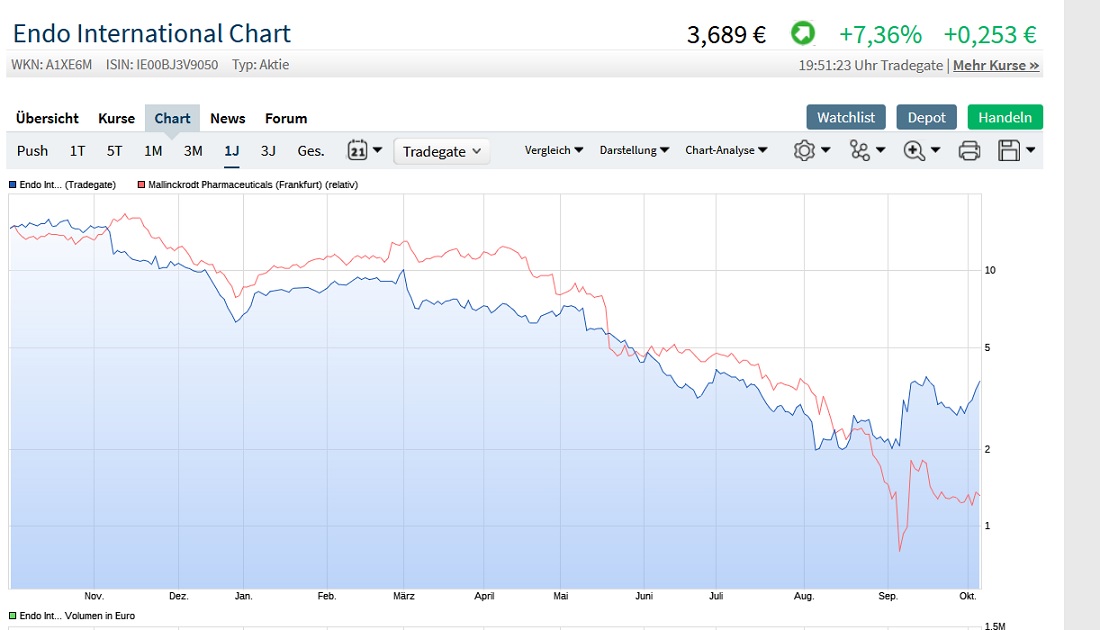Image resolution: width=1100 pixels, height=630 pixels.
Task: Click the green refresh icon beside the price
Action: 799,33
